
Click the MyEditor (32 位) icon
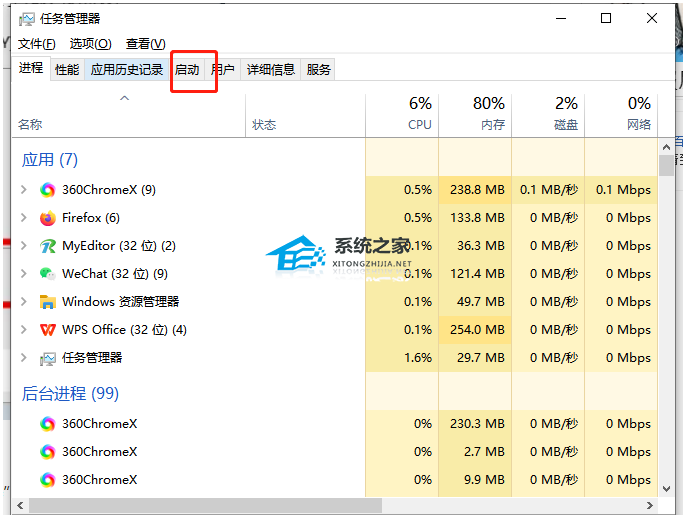47,246
